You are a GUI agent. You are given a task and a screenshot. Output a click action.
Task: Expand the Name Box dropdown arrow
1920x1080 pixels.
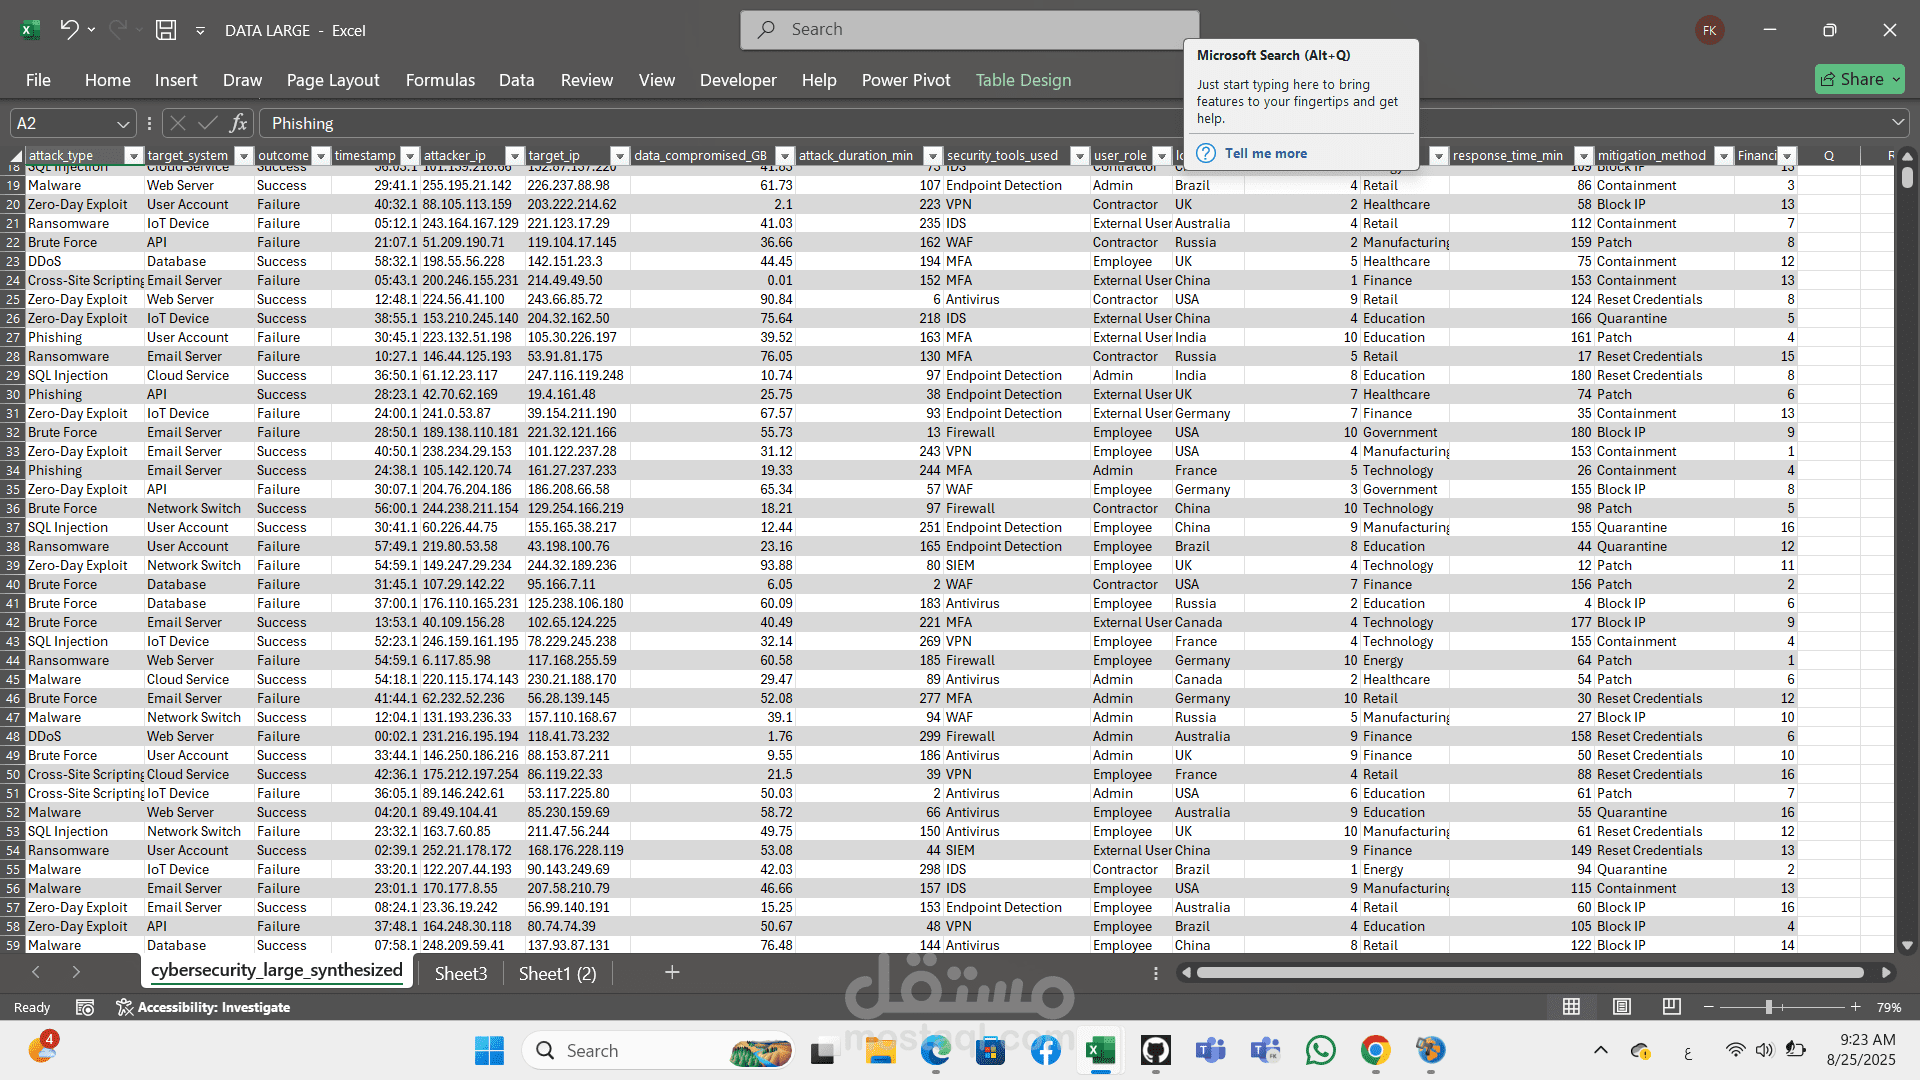123,124
